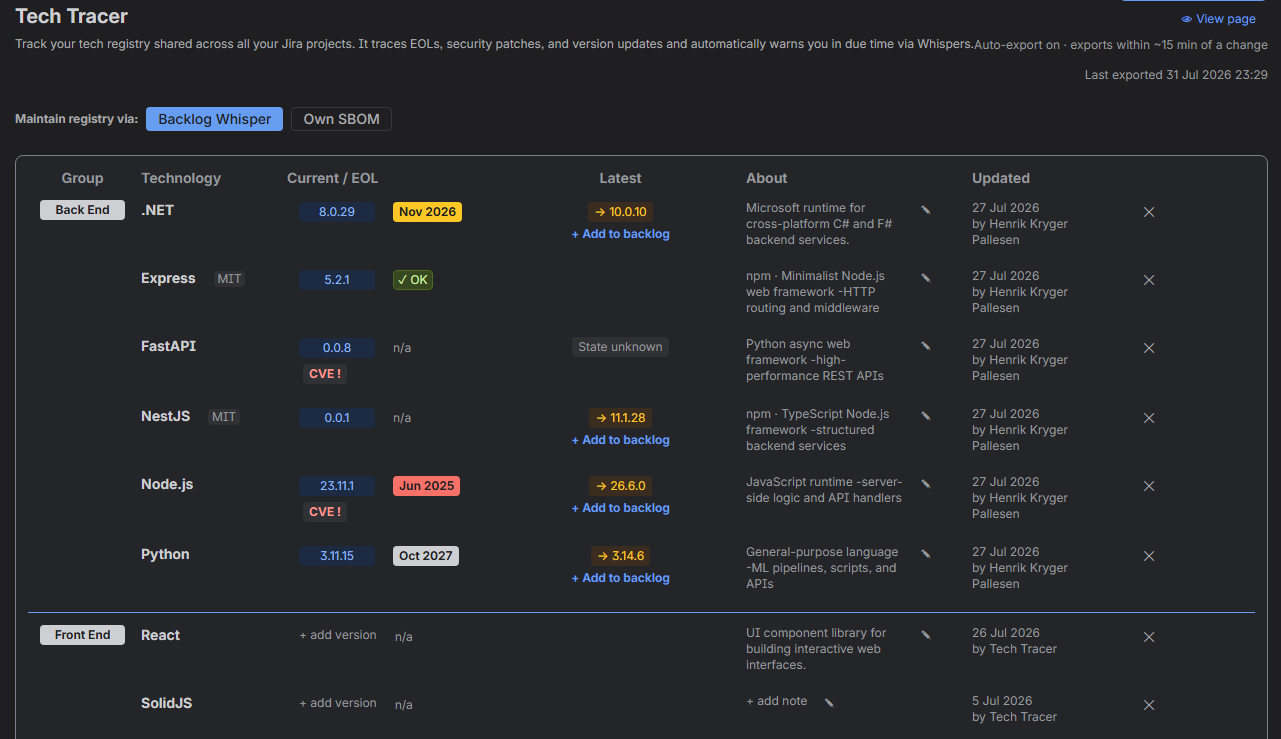Click the FastAPI CVE warning badge
The height and width of the screenshot is (739, 1281).
[x=325, y=374]
